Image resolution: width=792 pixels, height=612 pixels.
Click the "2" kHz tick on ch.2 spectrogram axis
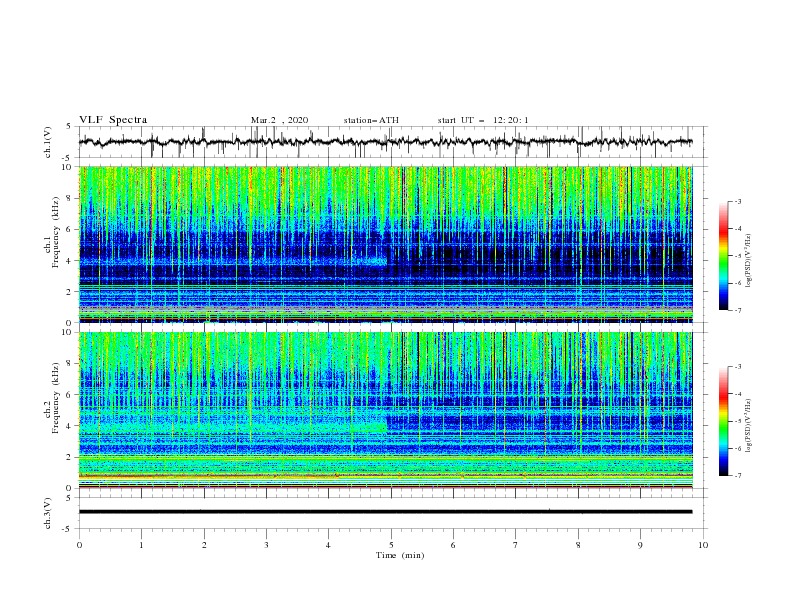70,457
